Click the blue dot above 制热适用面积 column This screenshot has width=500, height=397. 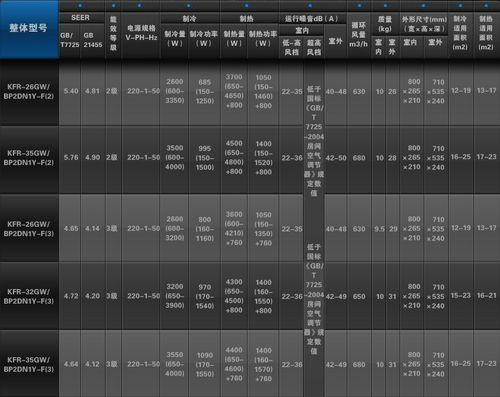tap(486, 5)
